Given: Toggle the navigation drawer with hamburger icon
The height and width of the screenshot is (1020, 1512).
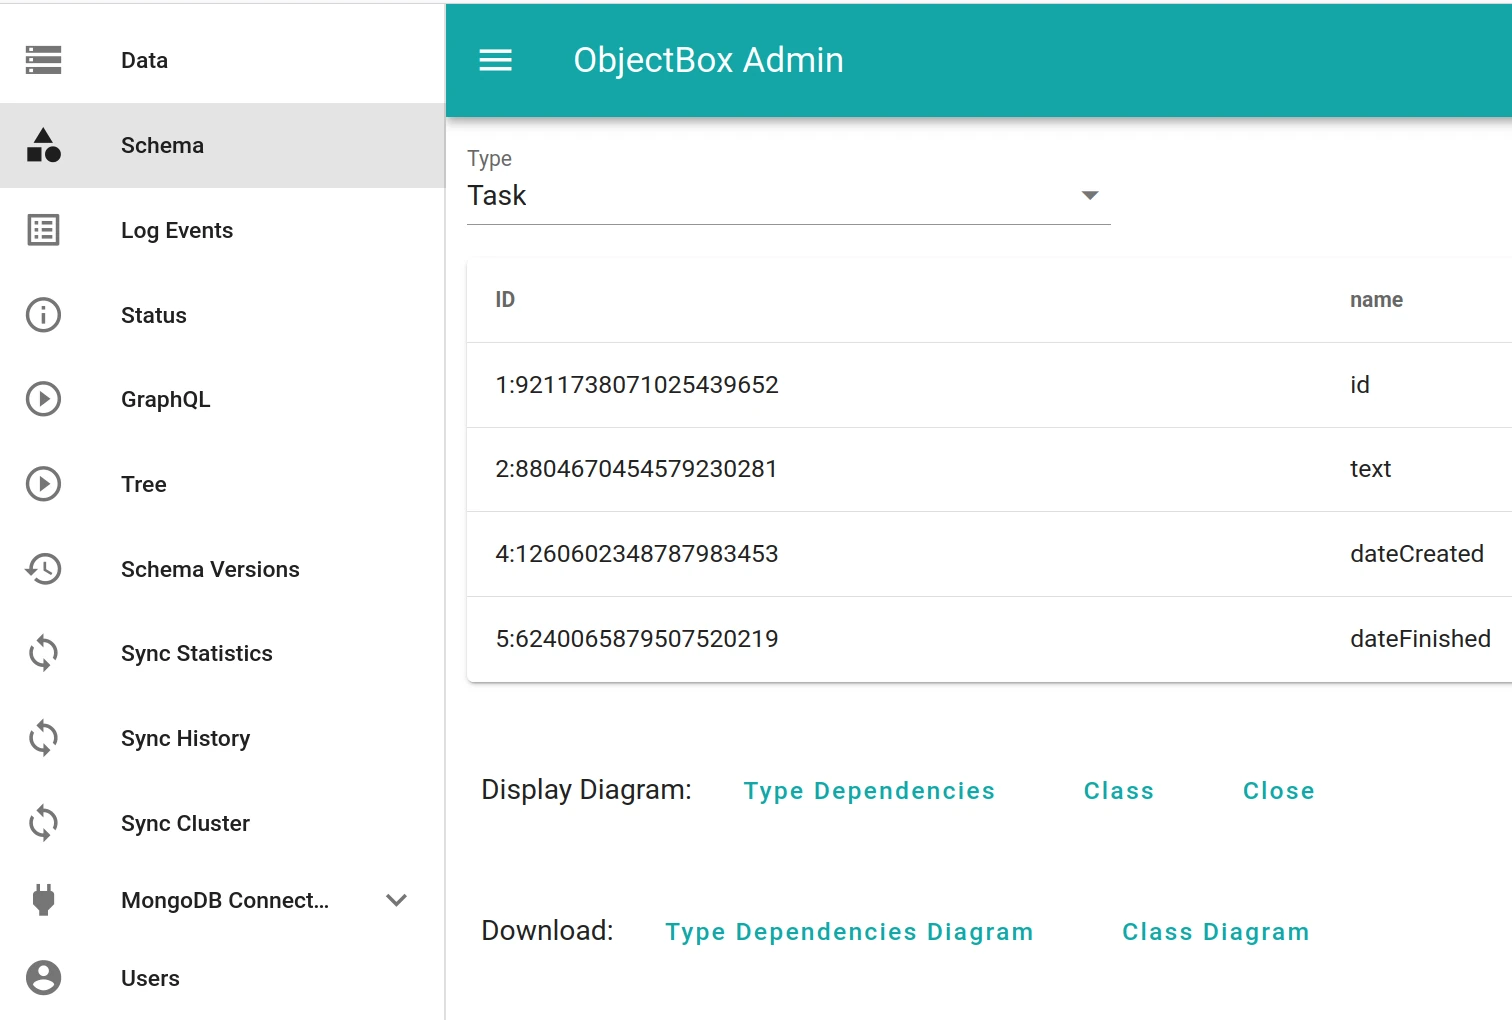Looking at the screenshot, I should coord(495,60).
